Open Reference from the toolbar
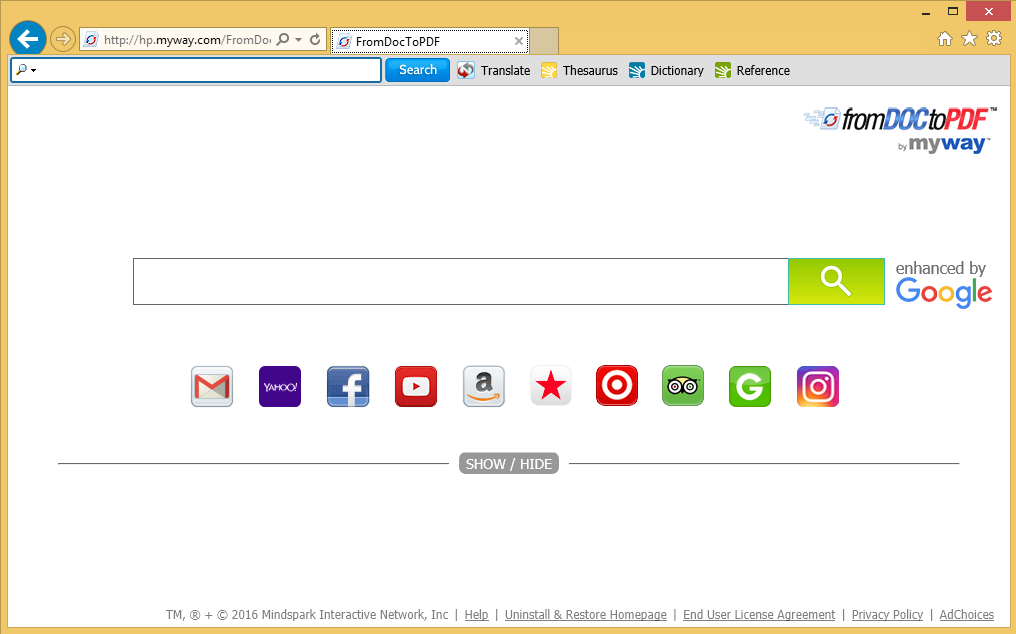 (752, 71)
